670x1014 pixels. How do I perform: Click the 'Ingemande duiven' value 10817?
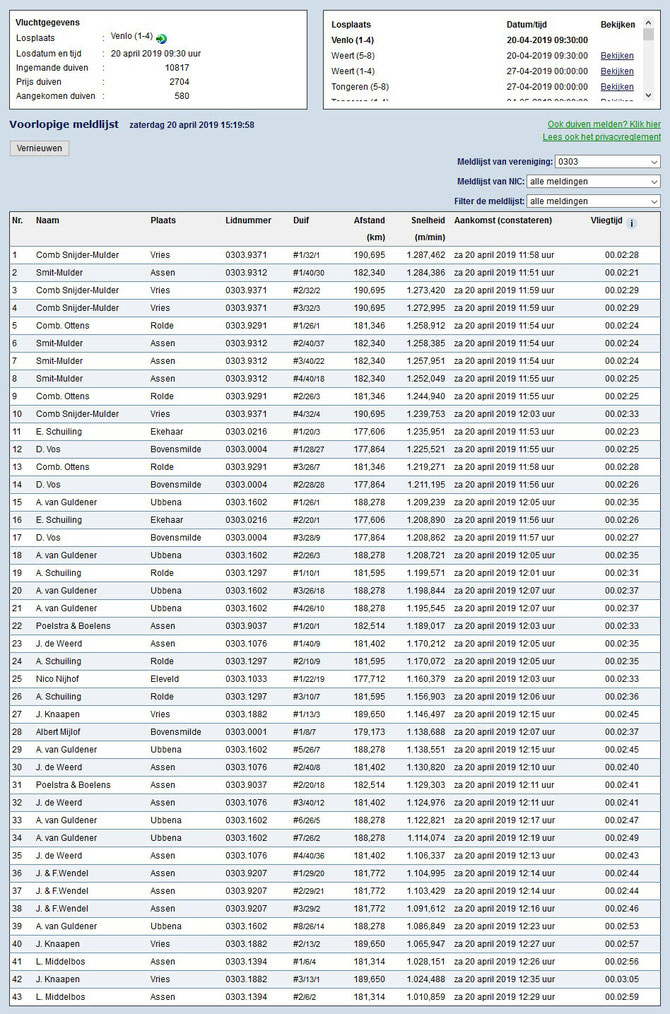click(x=177, y=67)
